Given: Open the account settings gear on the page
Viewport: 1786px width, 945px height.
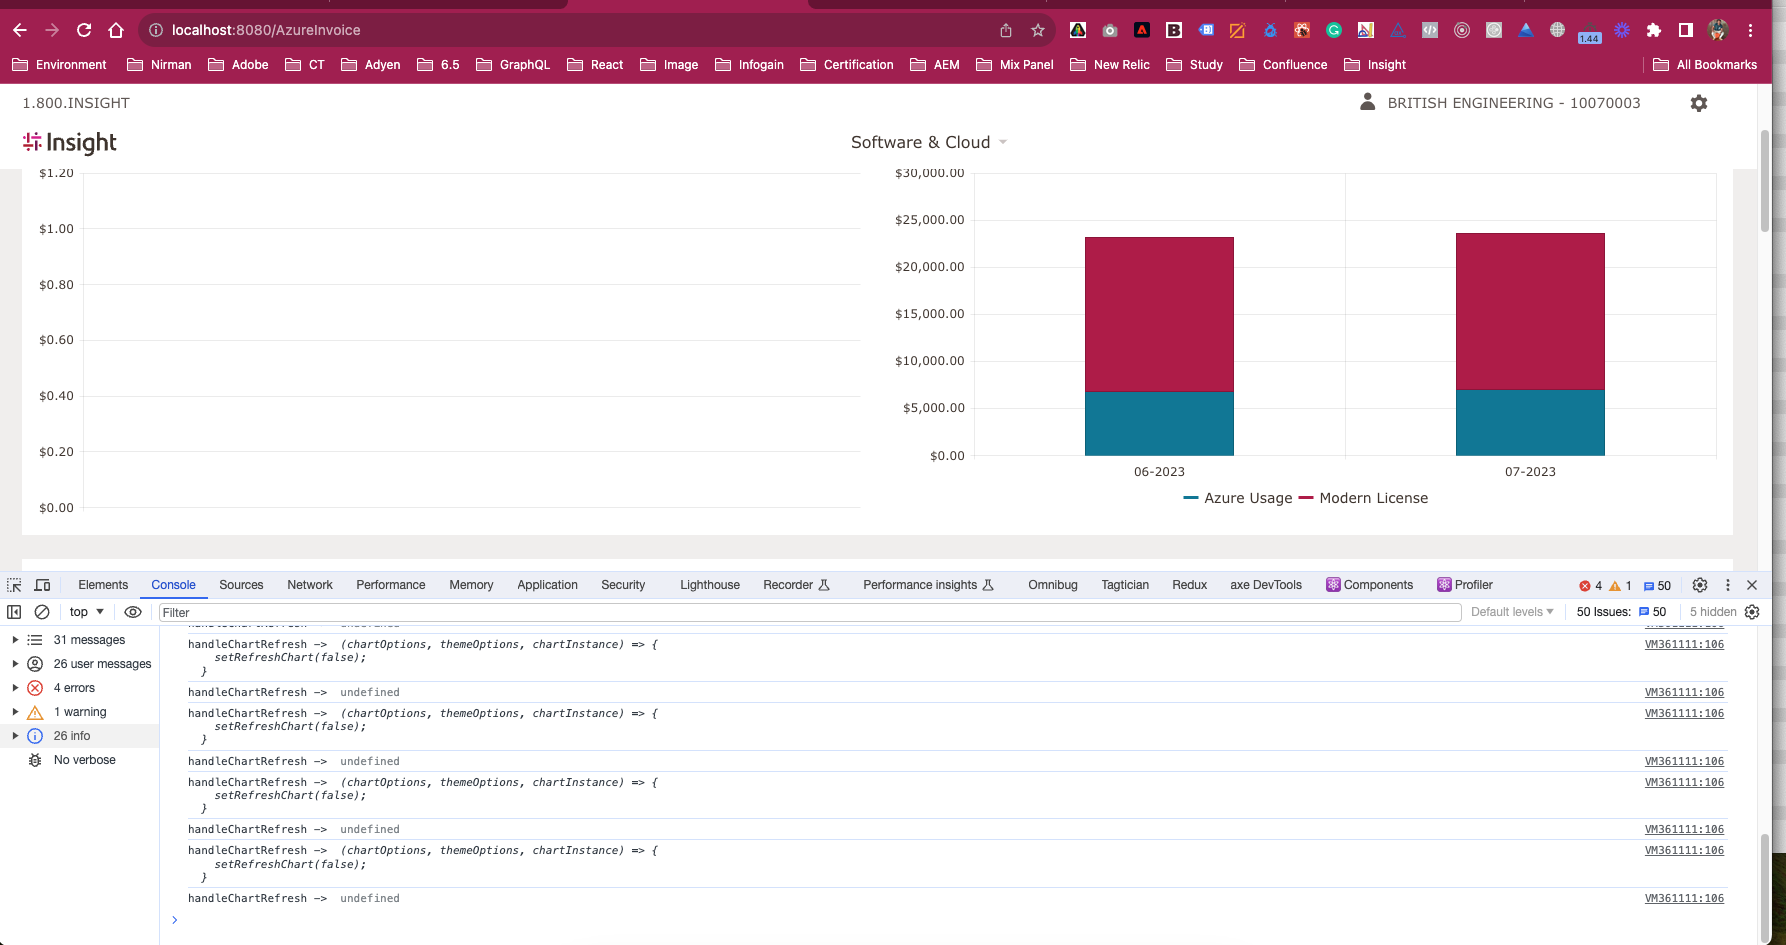Looking at the screenshot, I should click(x=1699, y=103).
